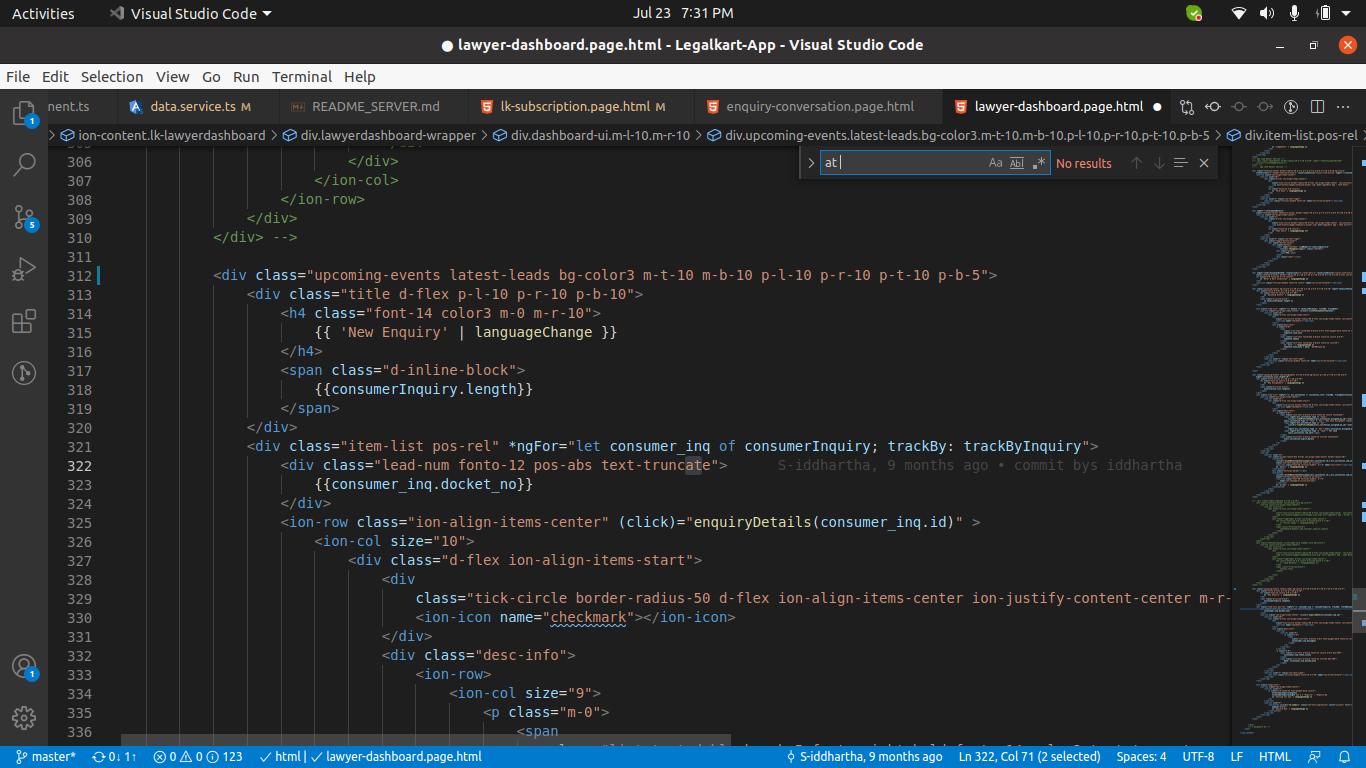Open the Run and Debug view

tap(24, 269)
